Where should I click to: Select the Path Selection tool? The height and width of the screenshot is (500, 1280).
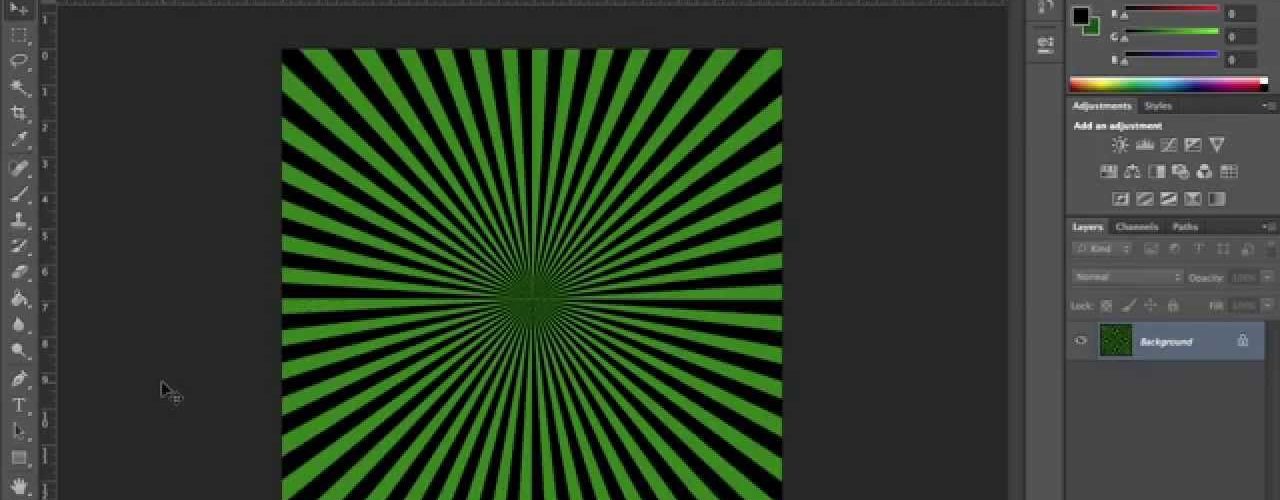pos(19,432)
